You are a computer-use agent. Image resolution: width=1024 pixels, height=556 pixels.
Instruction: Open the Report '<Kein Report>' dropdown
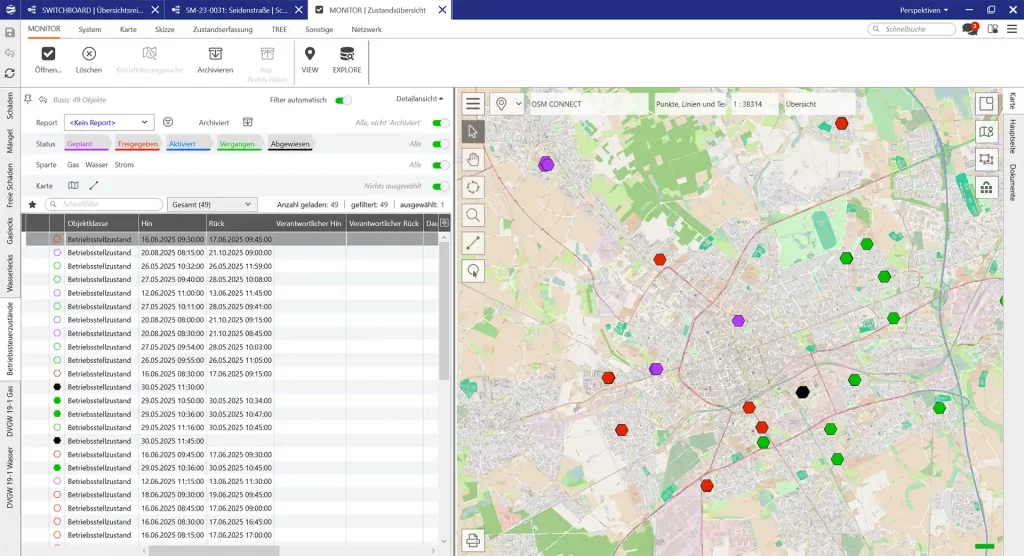point(109,122)
